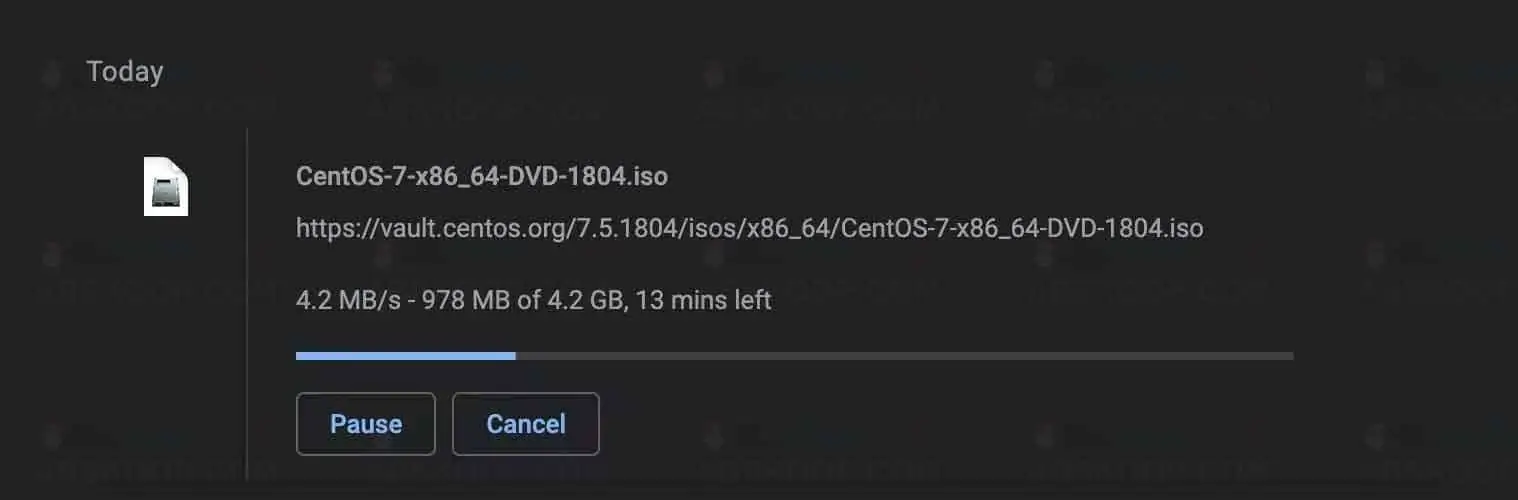
Task: Click the gray unfilled part of progress bar
Action: click(900, 355)
